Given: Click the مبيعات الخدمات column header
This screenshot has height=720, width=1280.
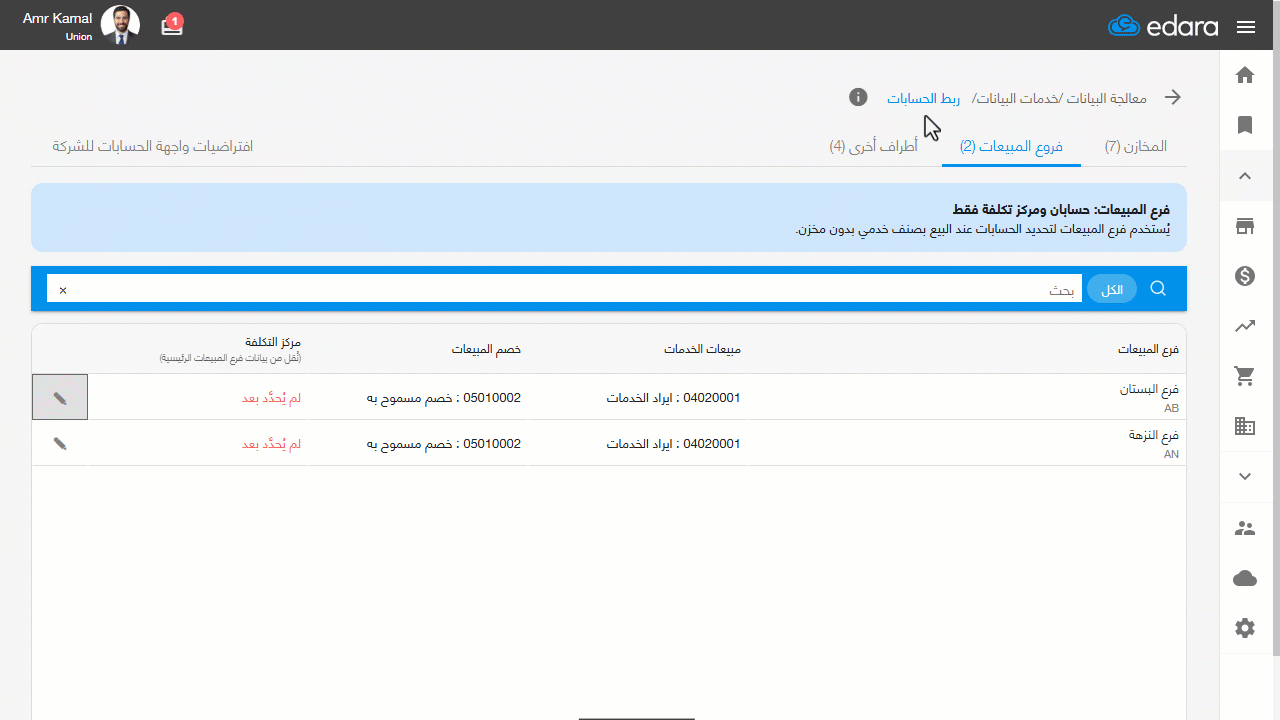Looking at the screenshot, I should pyautogui.click(x=702, y=350).
